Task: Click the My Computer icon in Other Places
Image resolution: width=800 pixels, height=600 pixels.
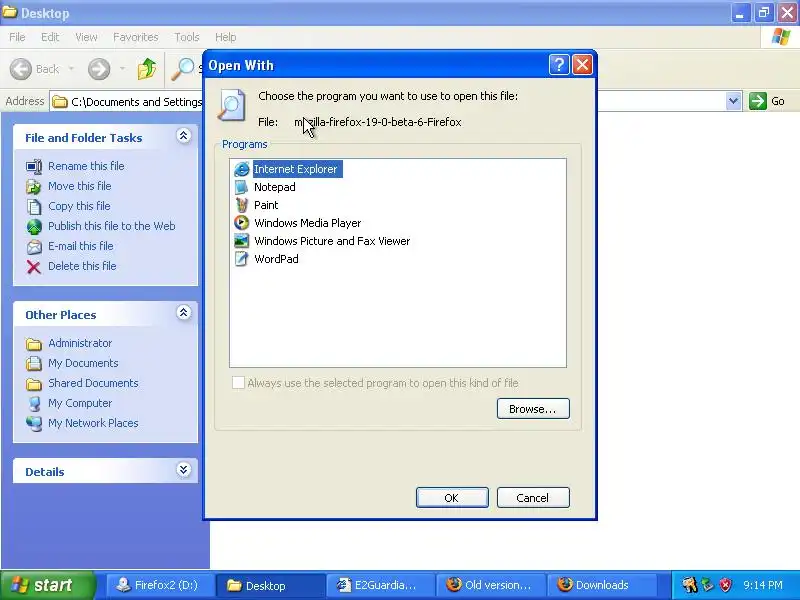Action: pyautogui.click(x=34, y=403)
